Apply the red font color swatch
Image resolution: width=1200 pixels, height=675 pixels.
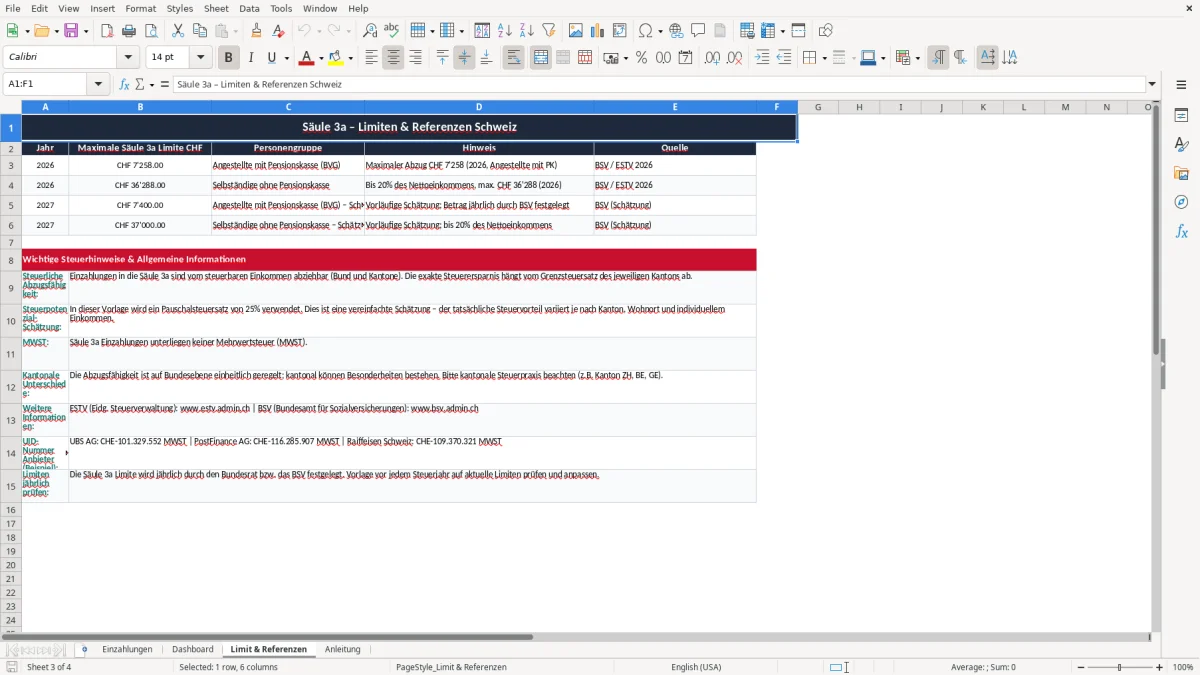tap(306, 58)
